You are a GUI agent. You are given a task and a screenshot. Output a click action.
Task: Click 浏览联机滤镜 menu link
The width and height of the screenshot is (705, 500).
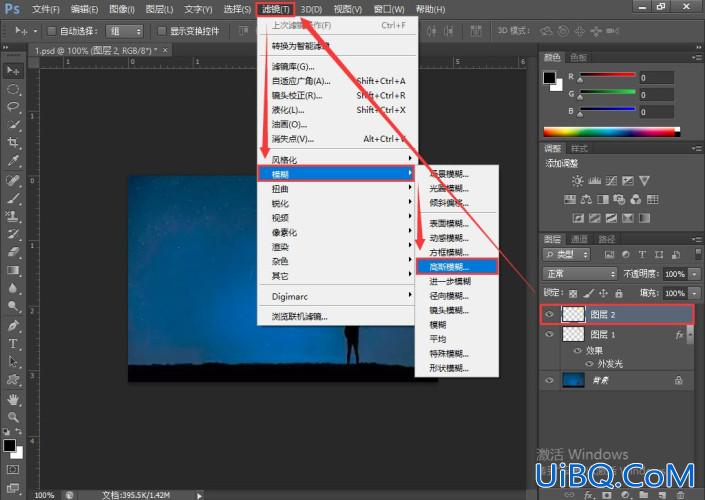[335, 317]
